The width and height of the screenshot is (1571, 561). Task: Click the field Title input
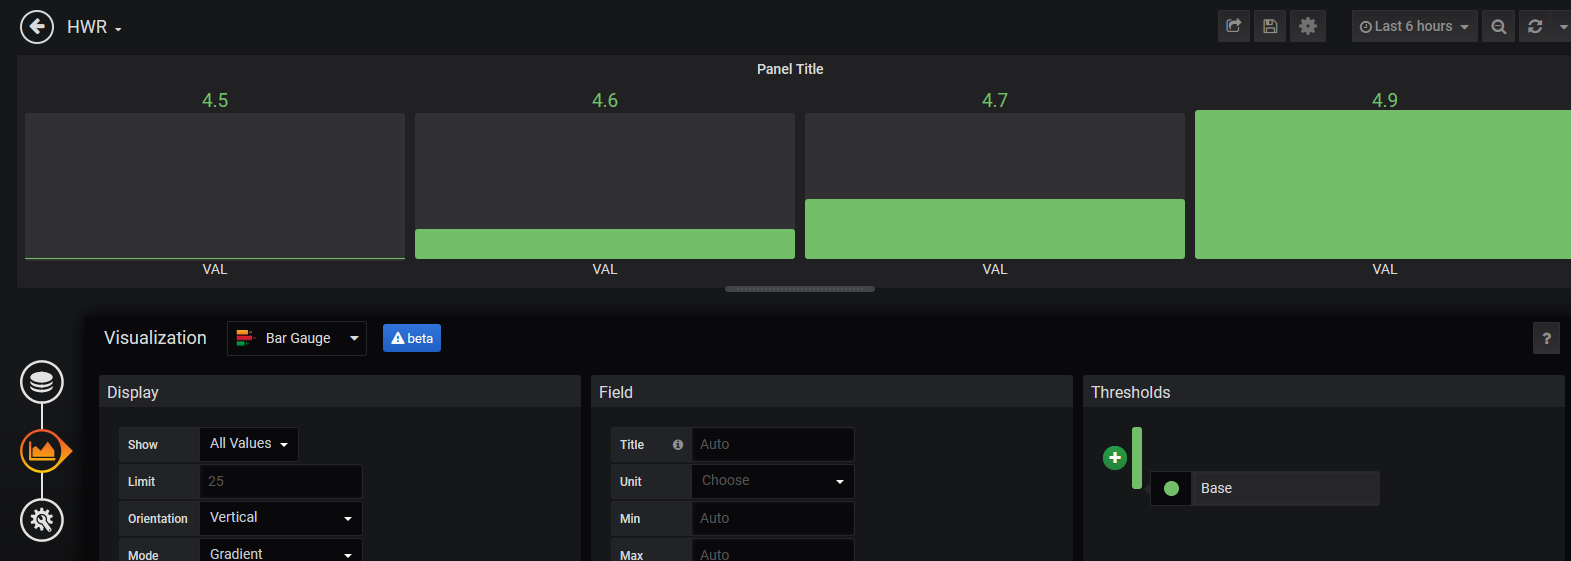click(773, 444)
